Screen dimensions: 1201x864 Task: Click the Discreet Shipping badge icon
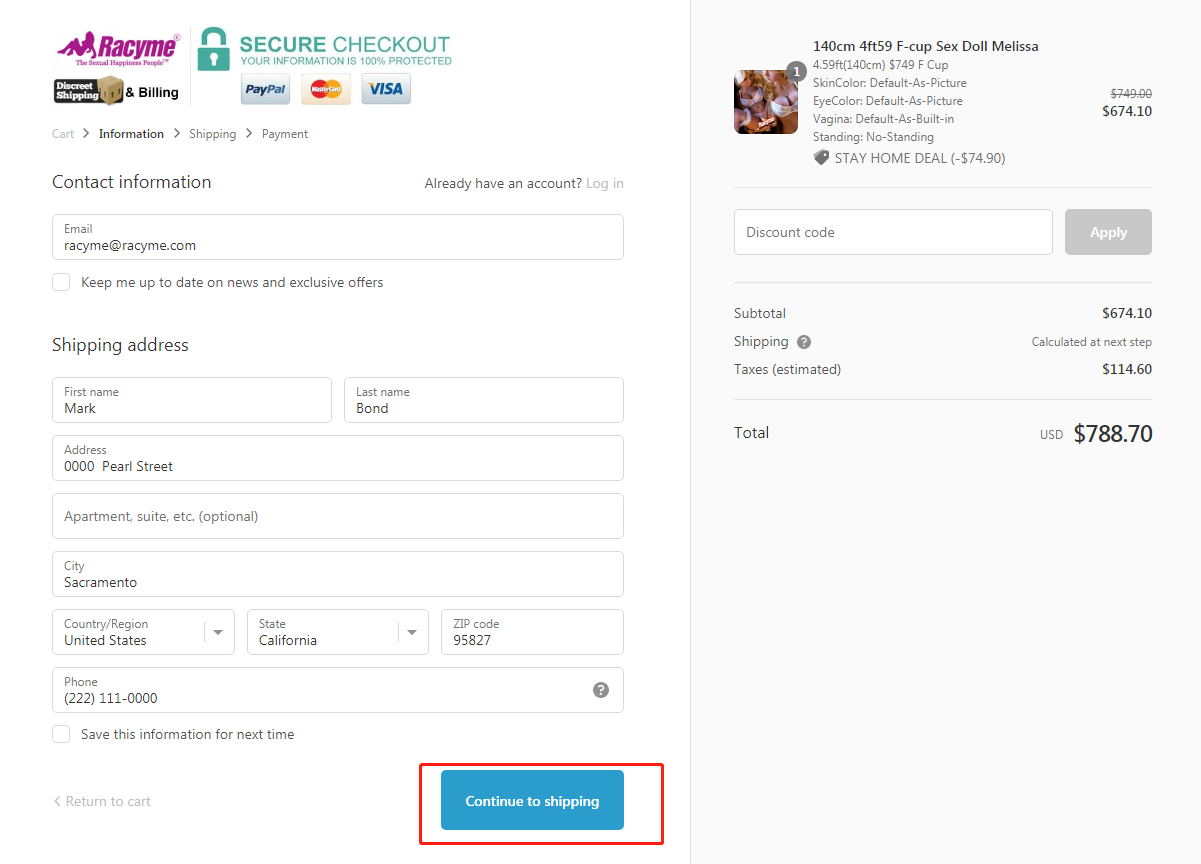click(88, 91)
